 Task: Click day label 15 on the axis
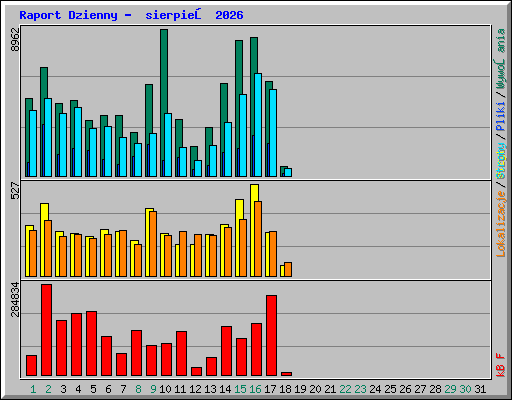pyautogui.click(x=240, y=389)
